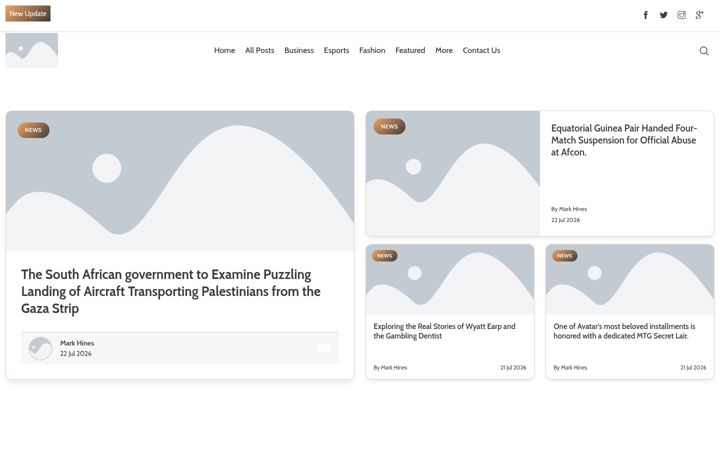Open Avatar MTG Secret Lair headline

pos(624,331)
